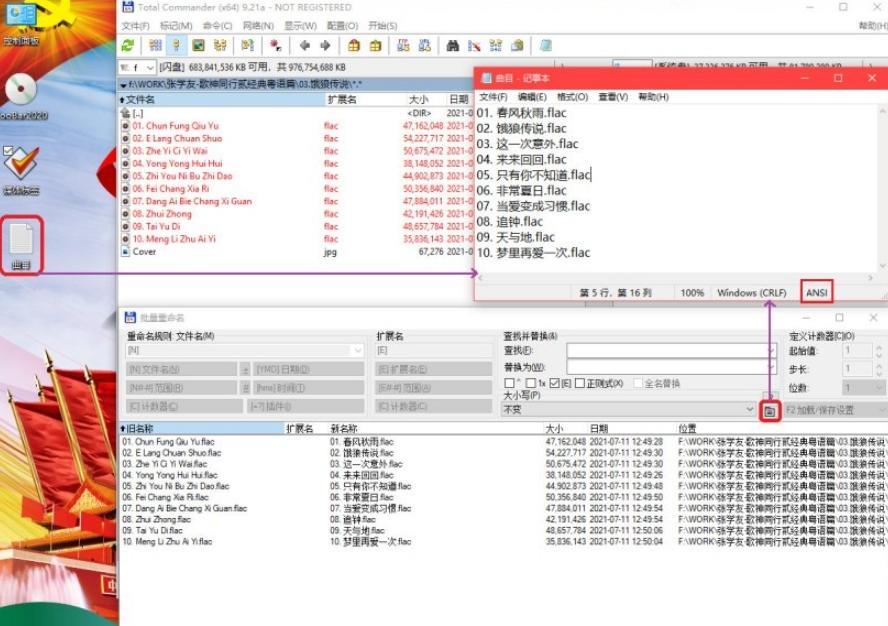Click the 起始值 spinner arrows
Image resolution: width=888 pixels, height=626 pixels.
(879, 351)
